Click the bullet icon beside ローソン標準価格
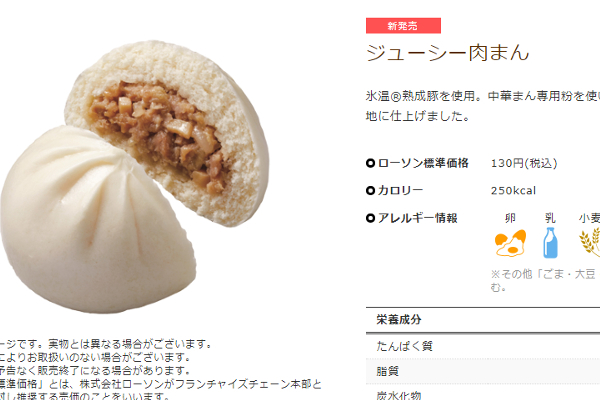Screen dimensions: 600x400 pyautogui.click(x=370, y=163)
